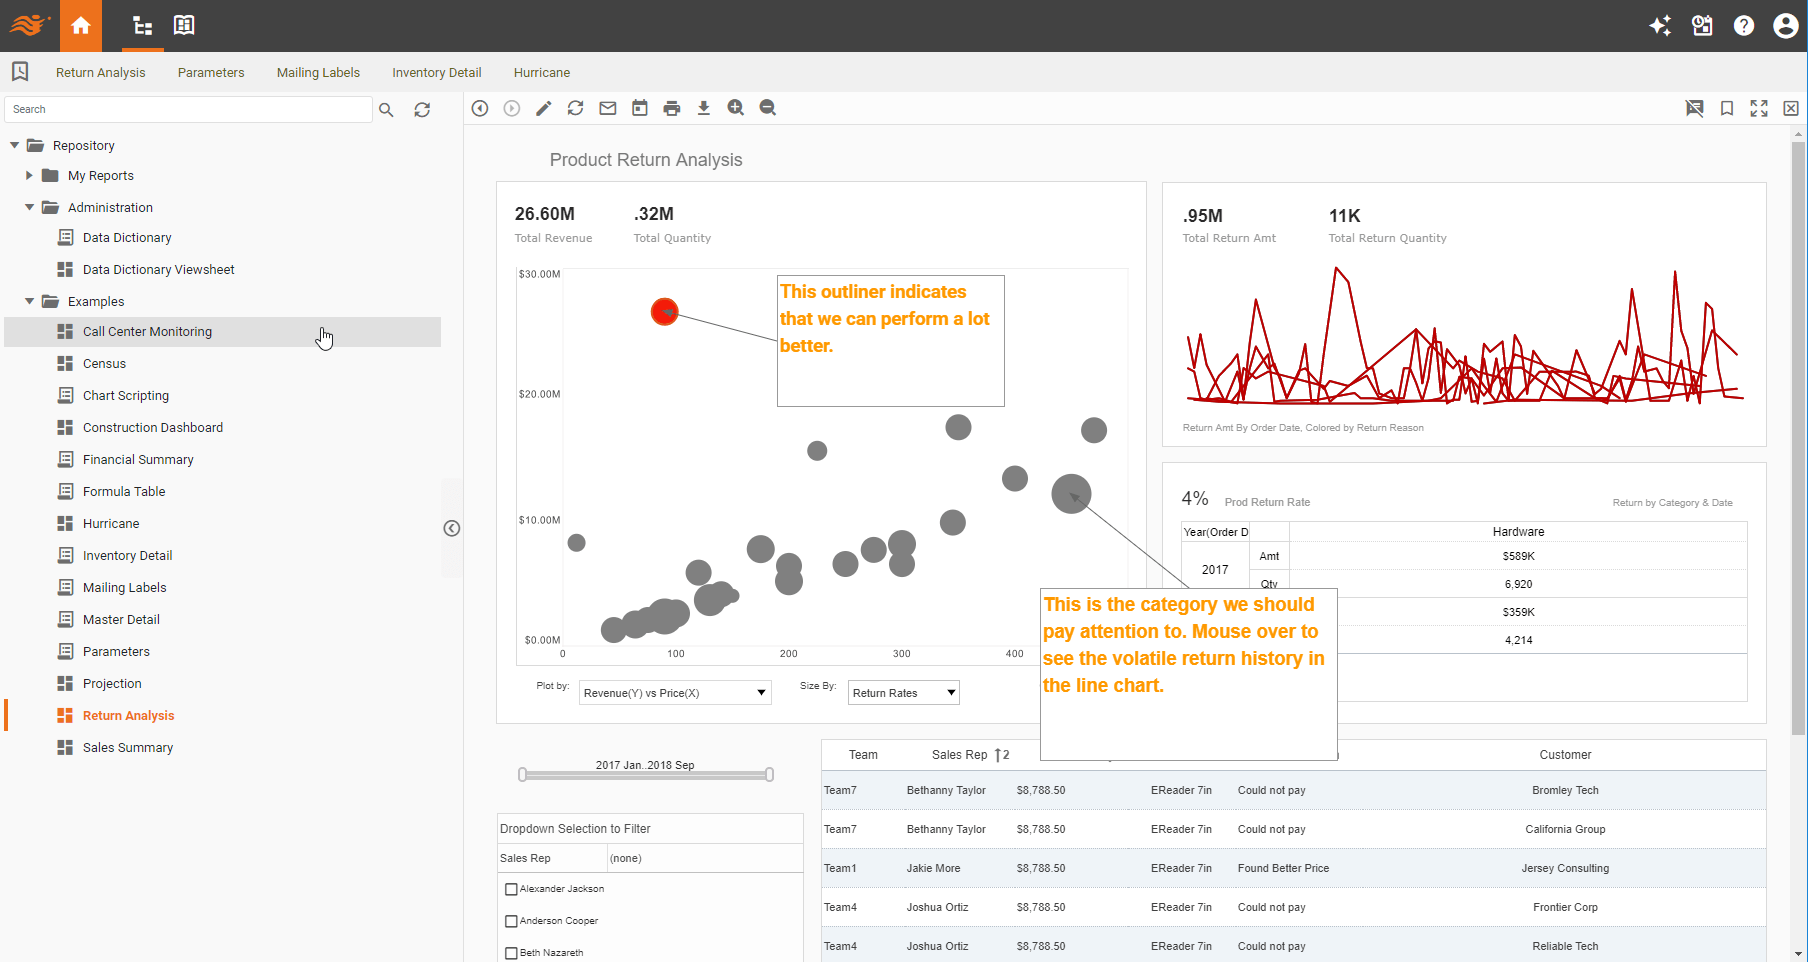
Task: Click the vertical scrollbar of dashboard
Action: (x=1798, y=438)
